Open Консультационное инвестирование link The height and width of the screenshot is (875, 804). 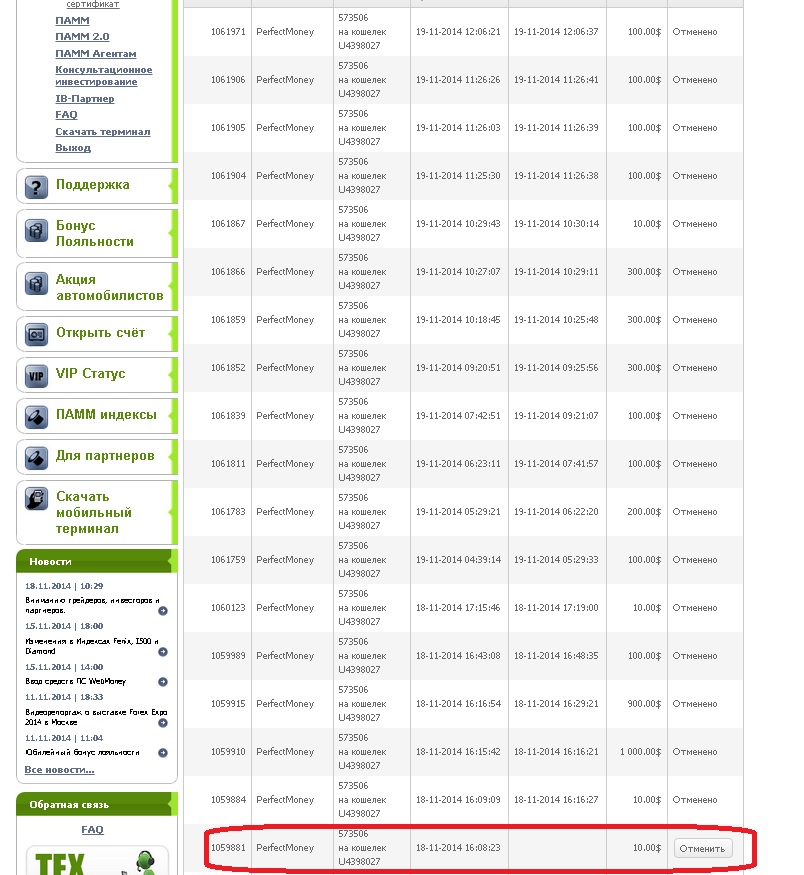104,76
